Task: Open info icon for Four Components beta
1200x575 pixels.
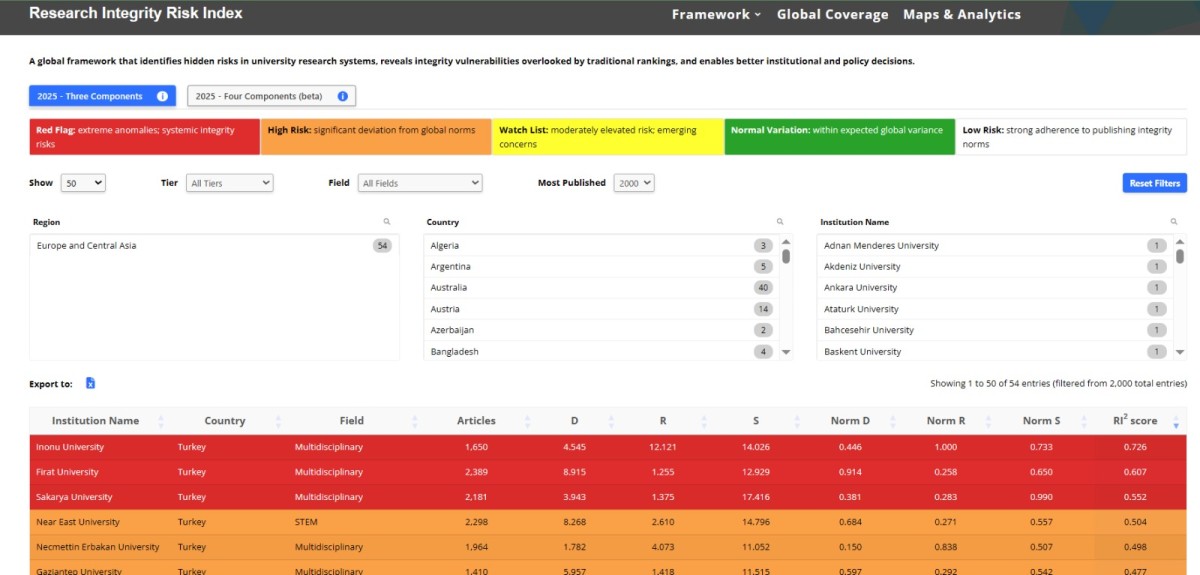Action: click(x=342, y=96)
